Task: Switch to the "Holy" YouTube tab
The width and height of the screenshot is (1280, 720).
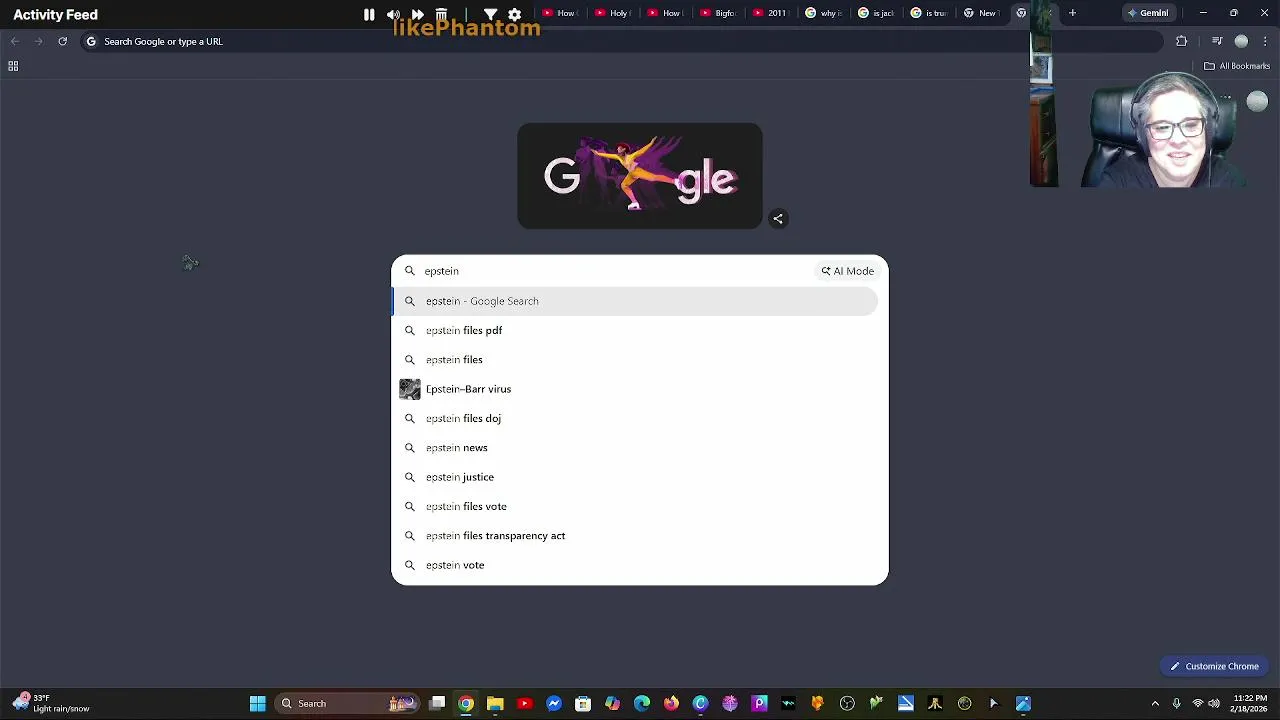Action: click(612, 13)
